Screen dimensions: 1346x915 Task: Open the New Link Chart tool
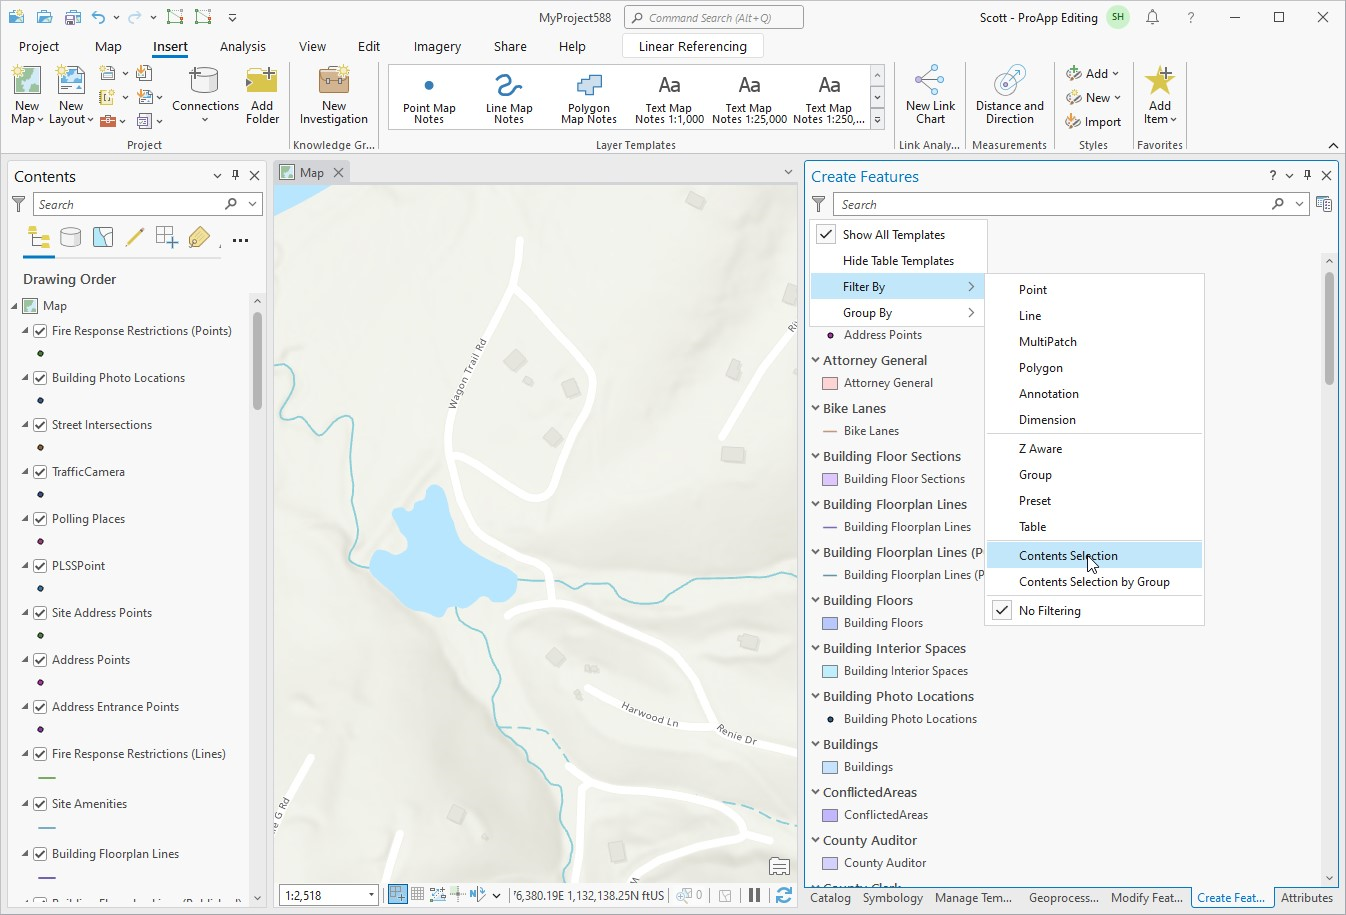[x=930, y=96]
